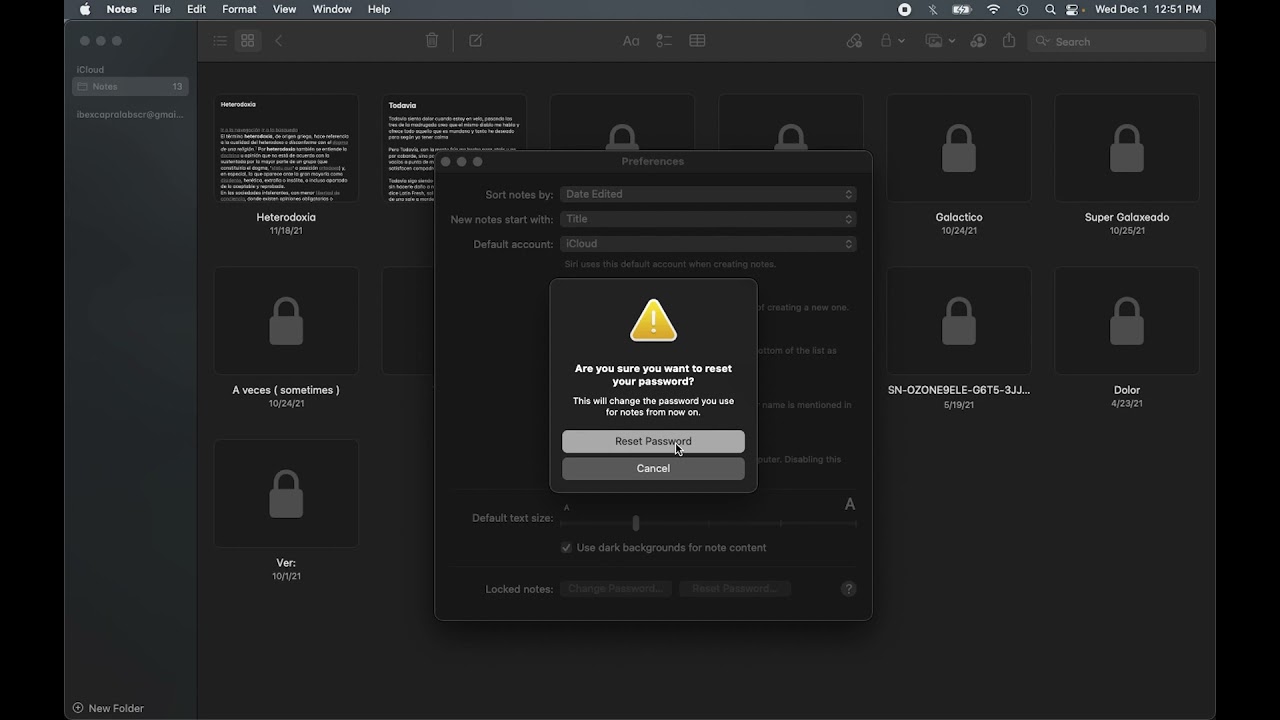The width and height of the screenshot is (1280, 720).
Task: Click the Preferences help question mark
Action: 848,589
